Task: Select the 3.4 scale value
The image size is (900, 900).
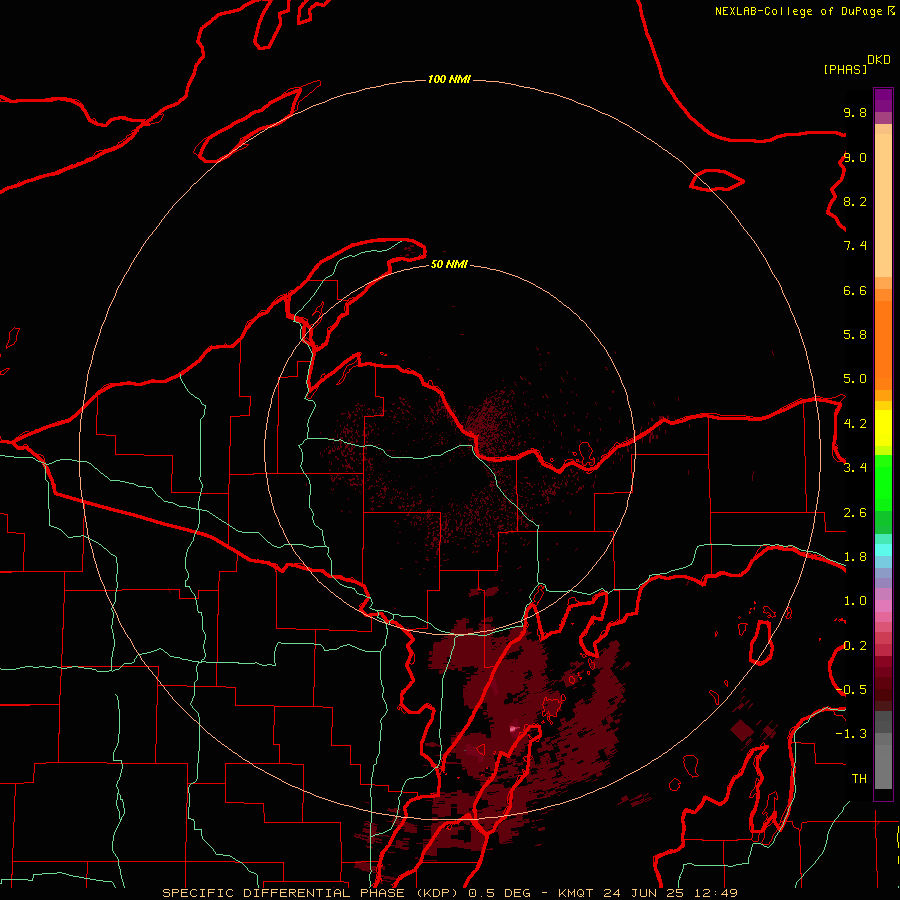Action: click(x=855, y=467)
